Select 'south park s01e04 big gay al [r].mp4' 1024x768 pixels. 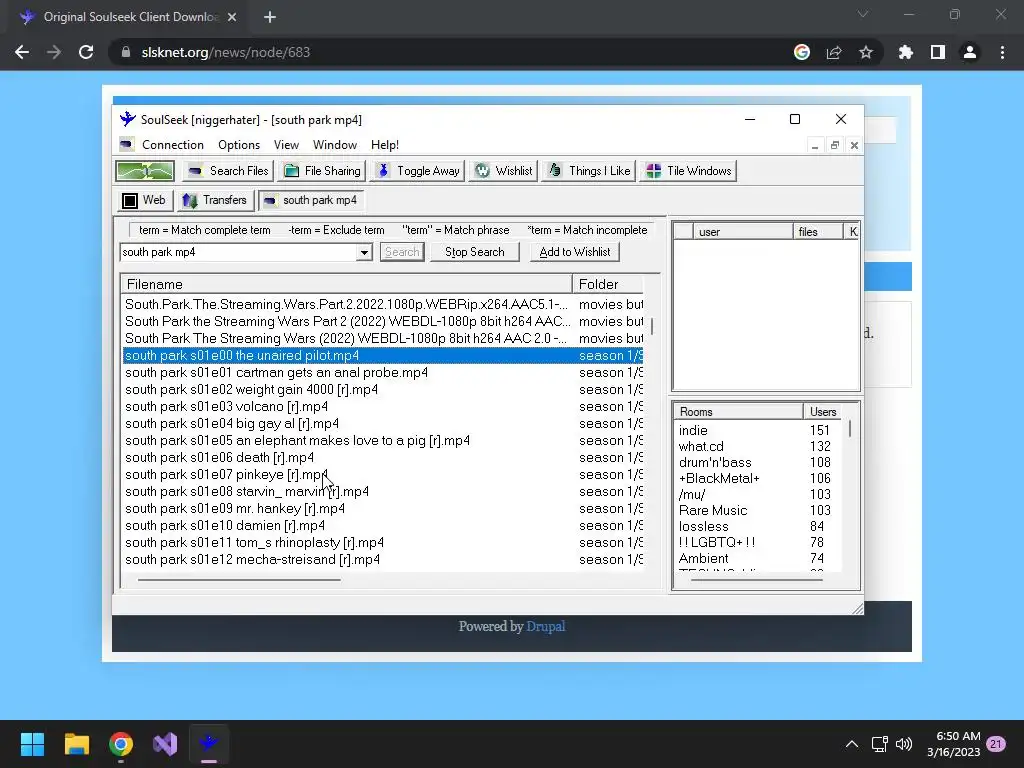[383, 423]
